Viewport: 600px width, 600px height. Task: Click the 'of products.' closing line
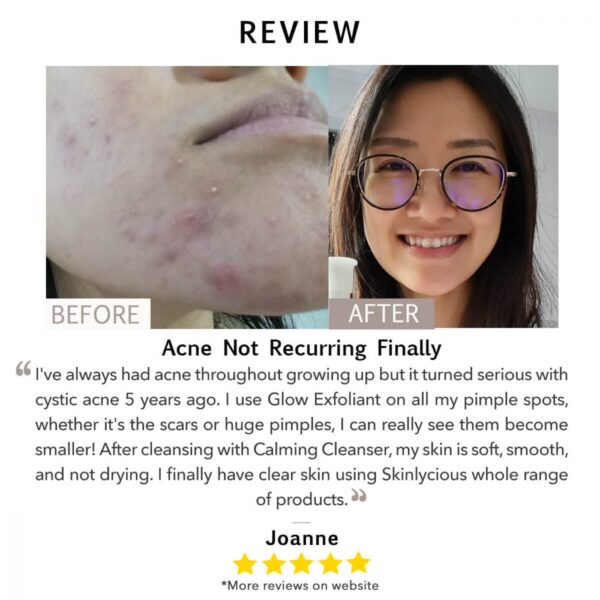click(302, 499)
